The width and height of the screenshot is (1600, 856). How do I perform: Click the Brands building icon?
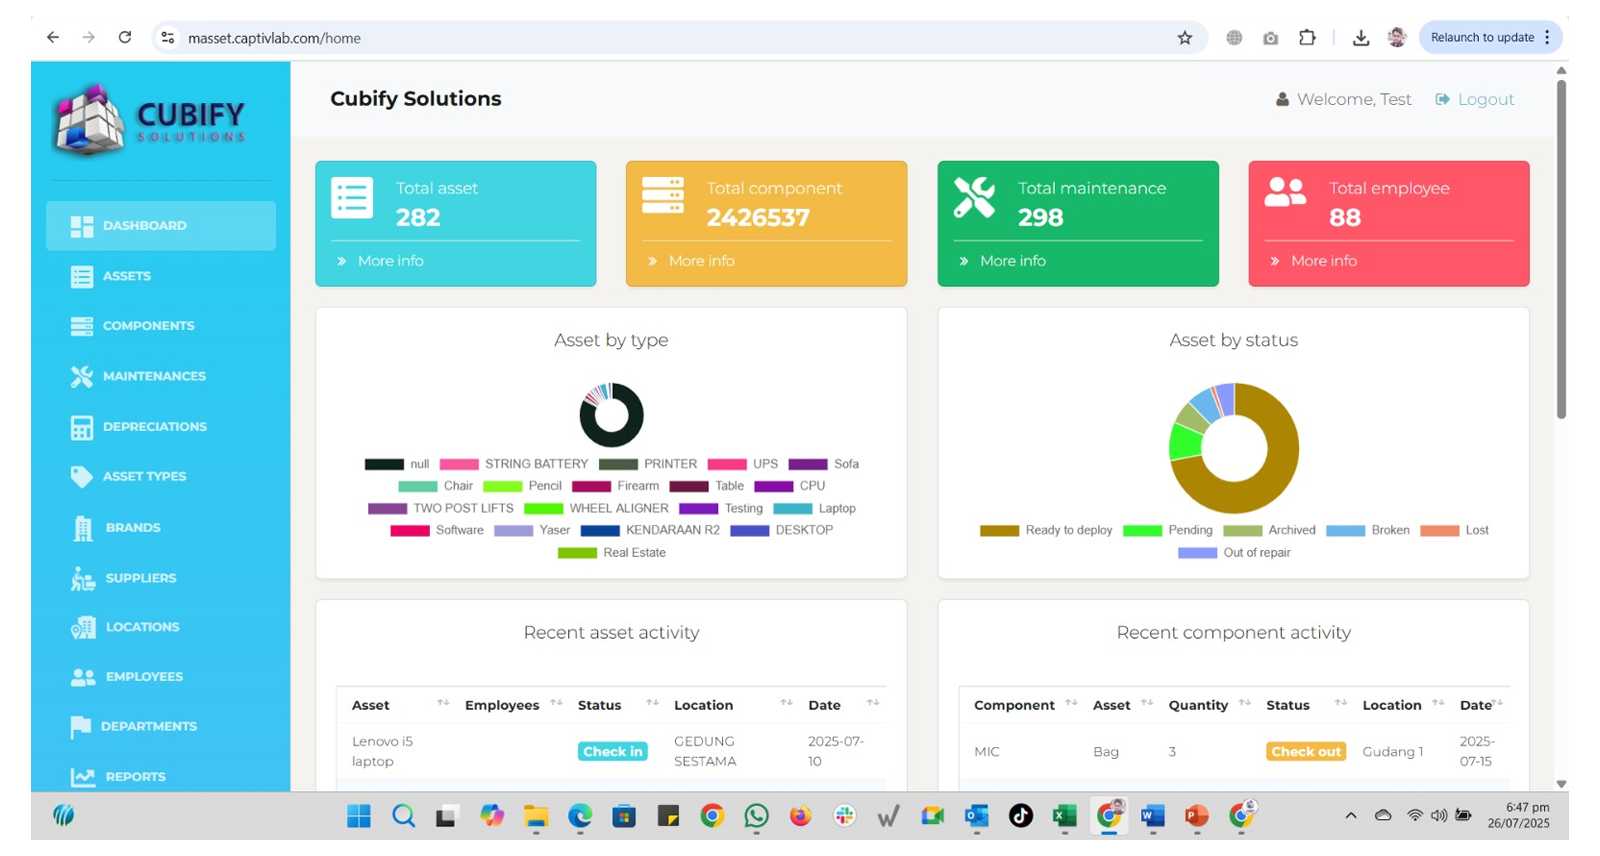tap(83, 528)
